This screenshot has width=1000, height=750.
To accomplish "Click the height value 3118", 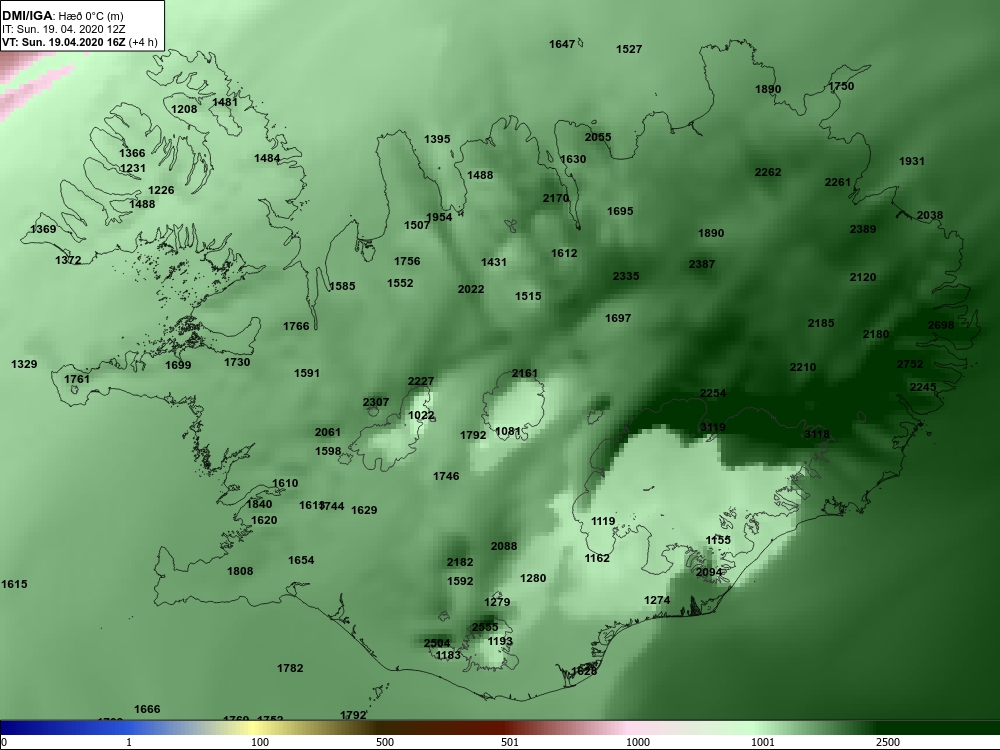I will pyautogui.click(x=816, y=434).
